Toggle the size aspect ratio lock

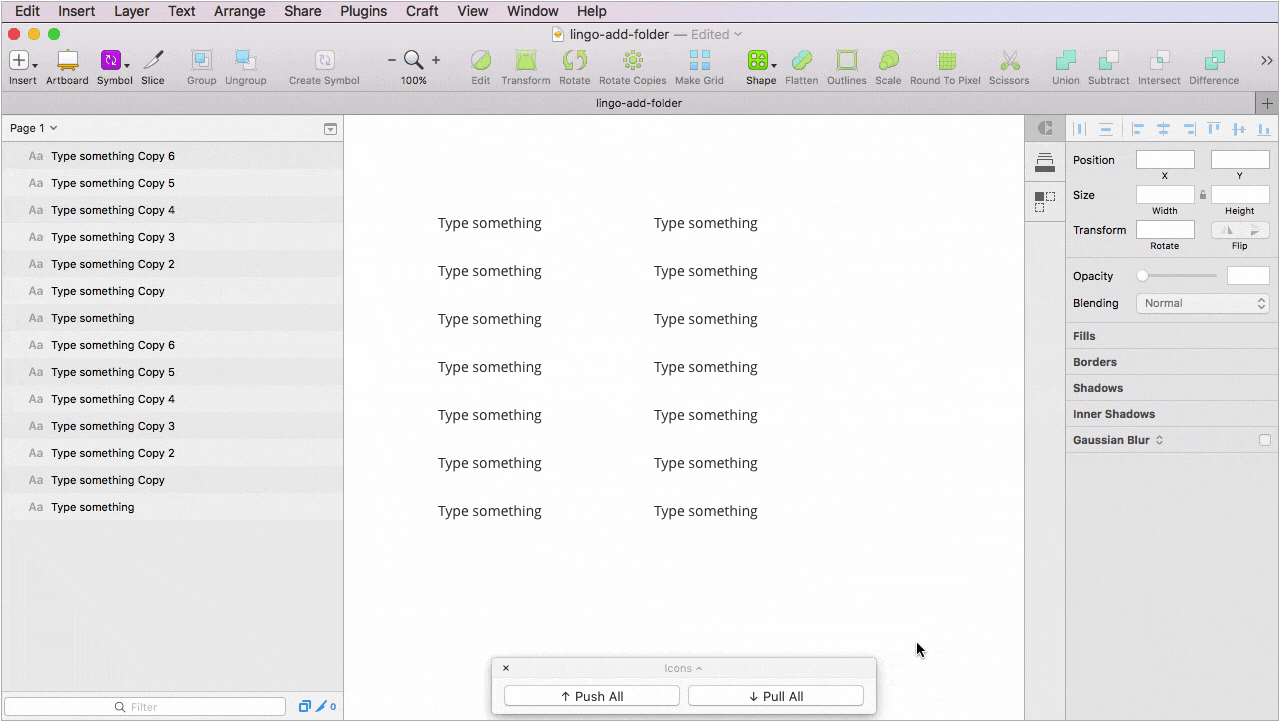[x=1203, y=195]
